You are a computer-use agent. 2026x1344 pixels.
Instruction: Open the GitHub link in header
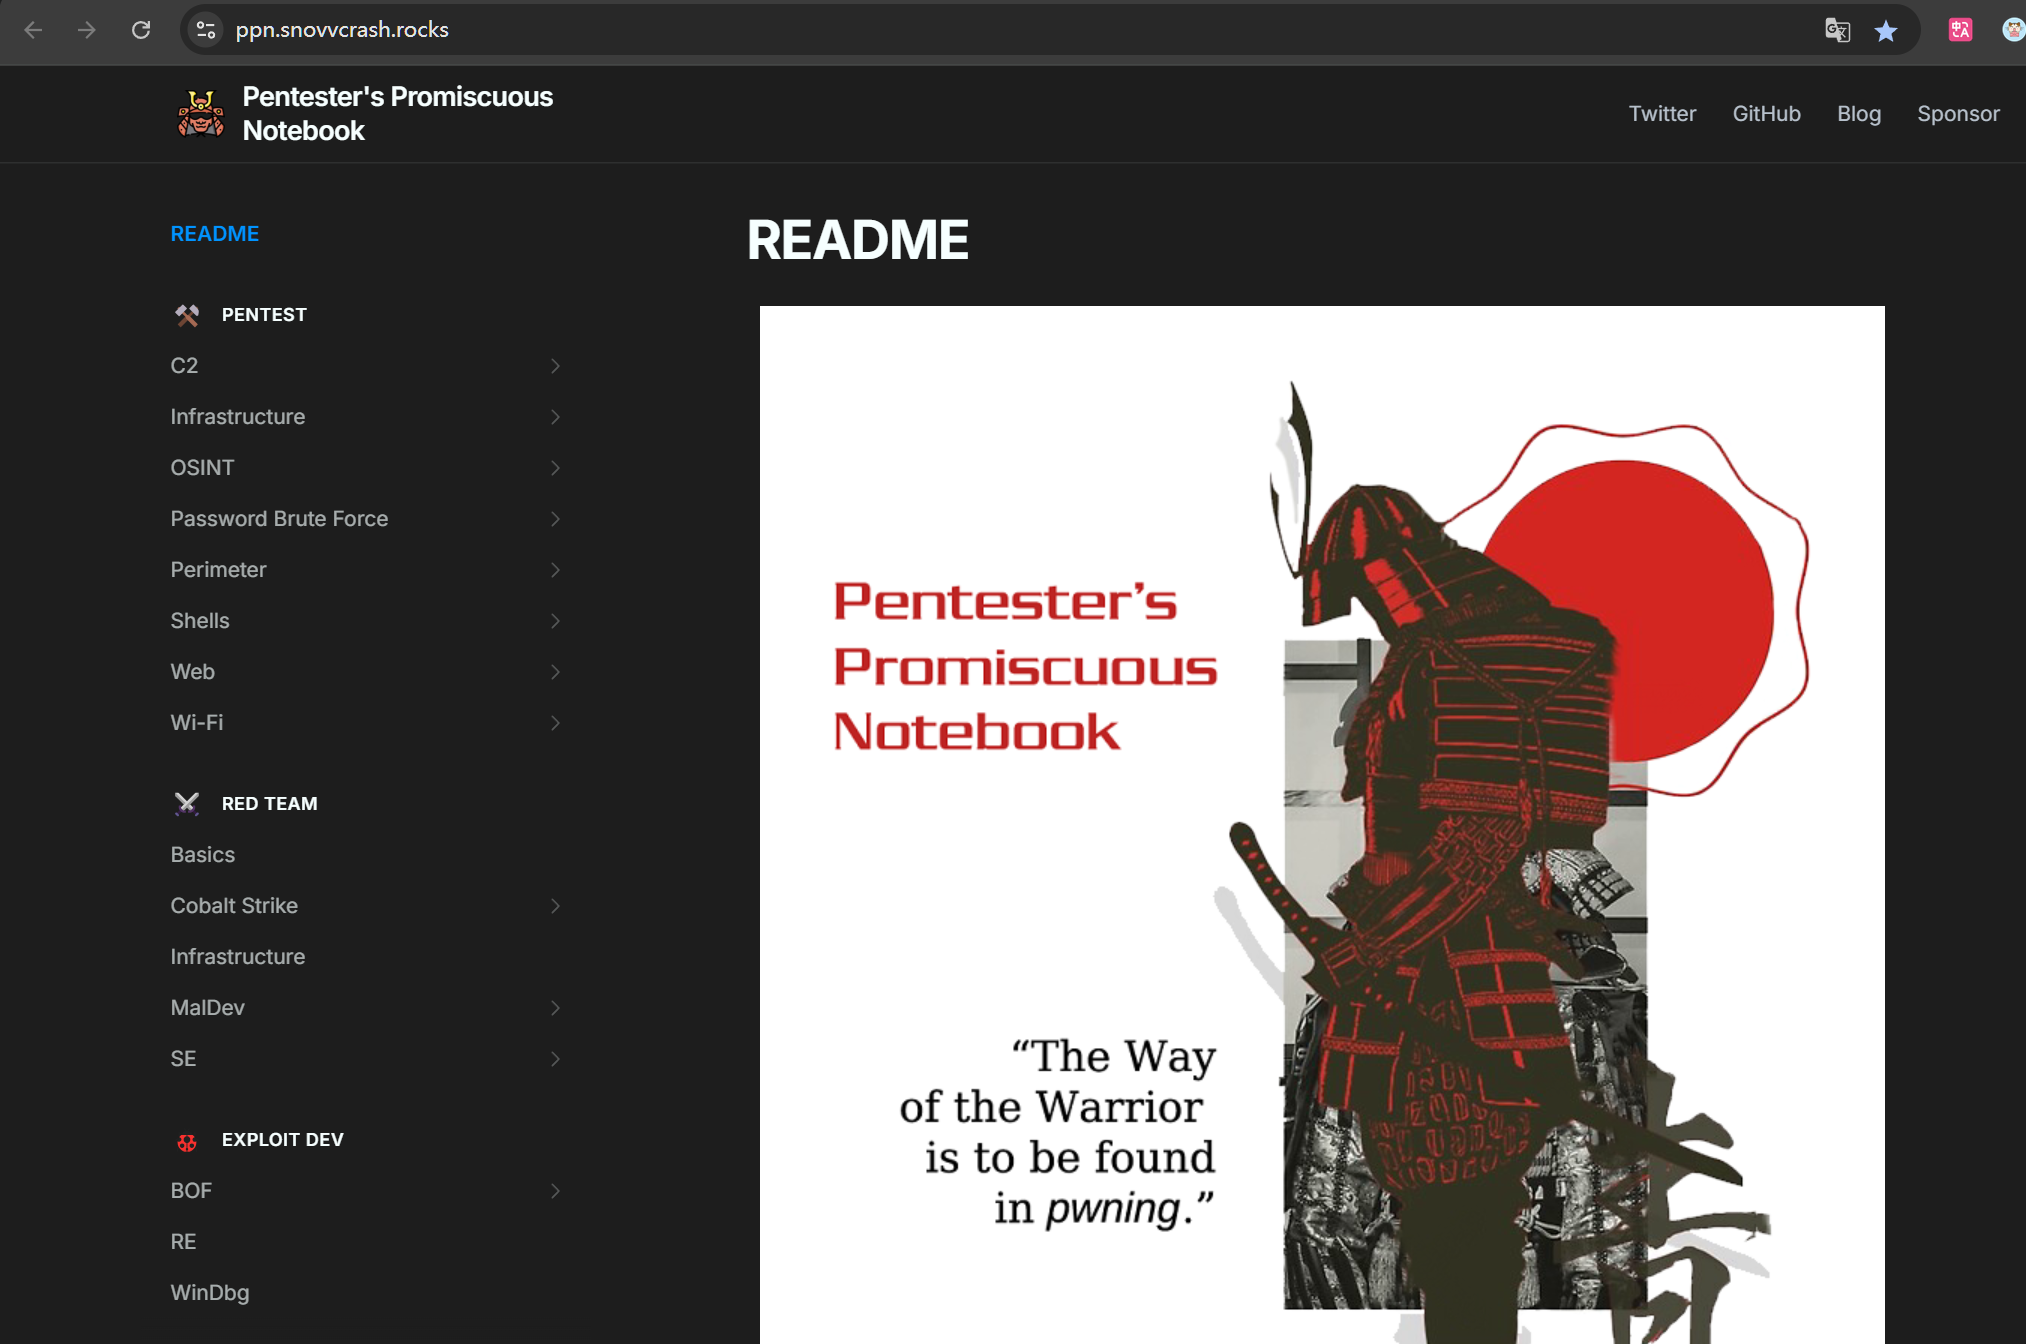click(x=1766, y=114)
